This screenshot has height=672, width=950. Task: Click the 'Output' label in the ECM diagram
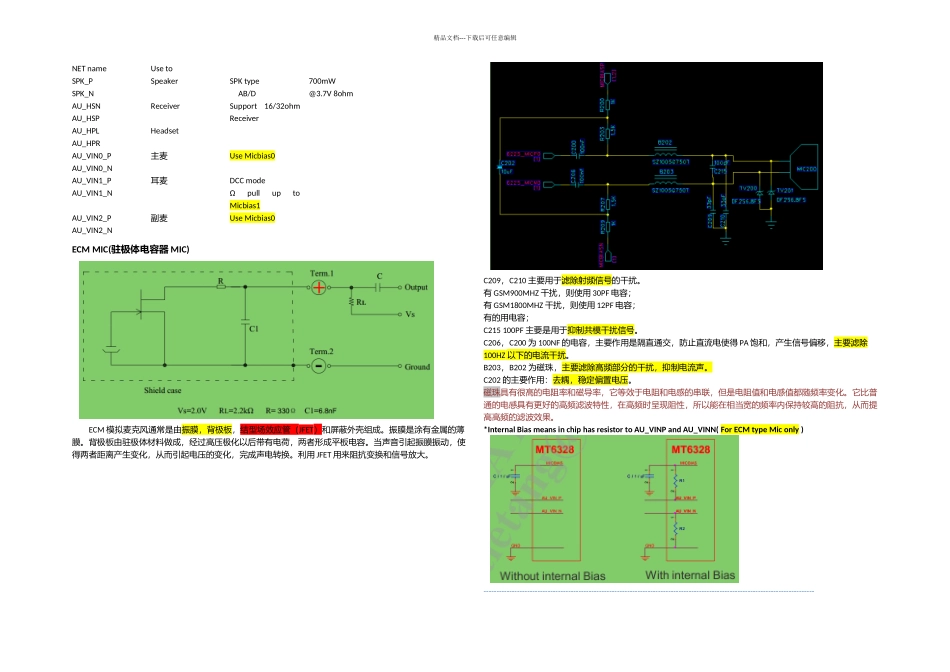pos(416,287)
